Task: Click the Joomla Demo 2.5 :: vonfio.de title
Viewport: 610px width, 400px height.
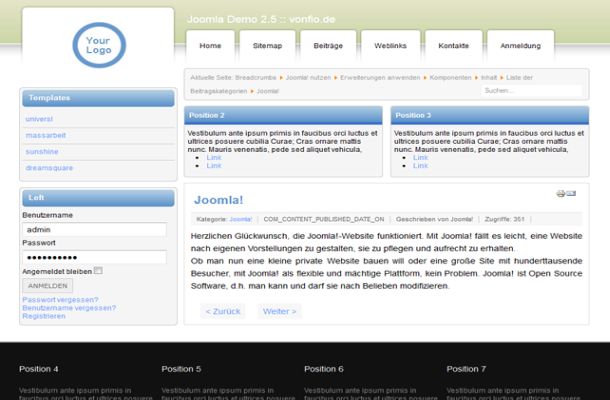Action: (261, 19)
